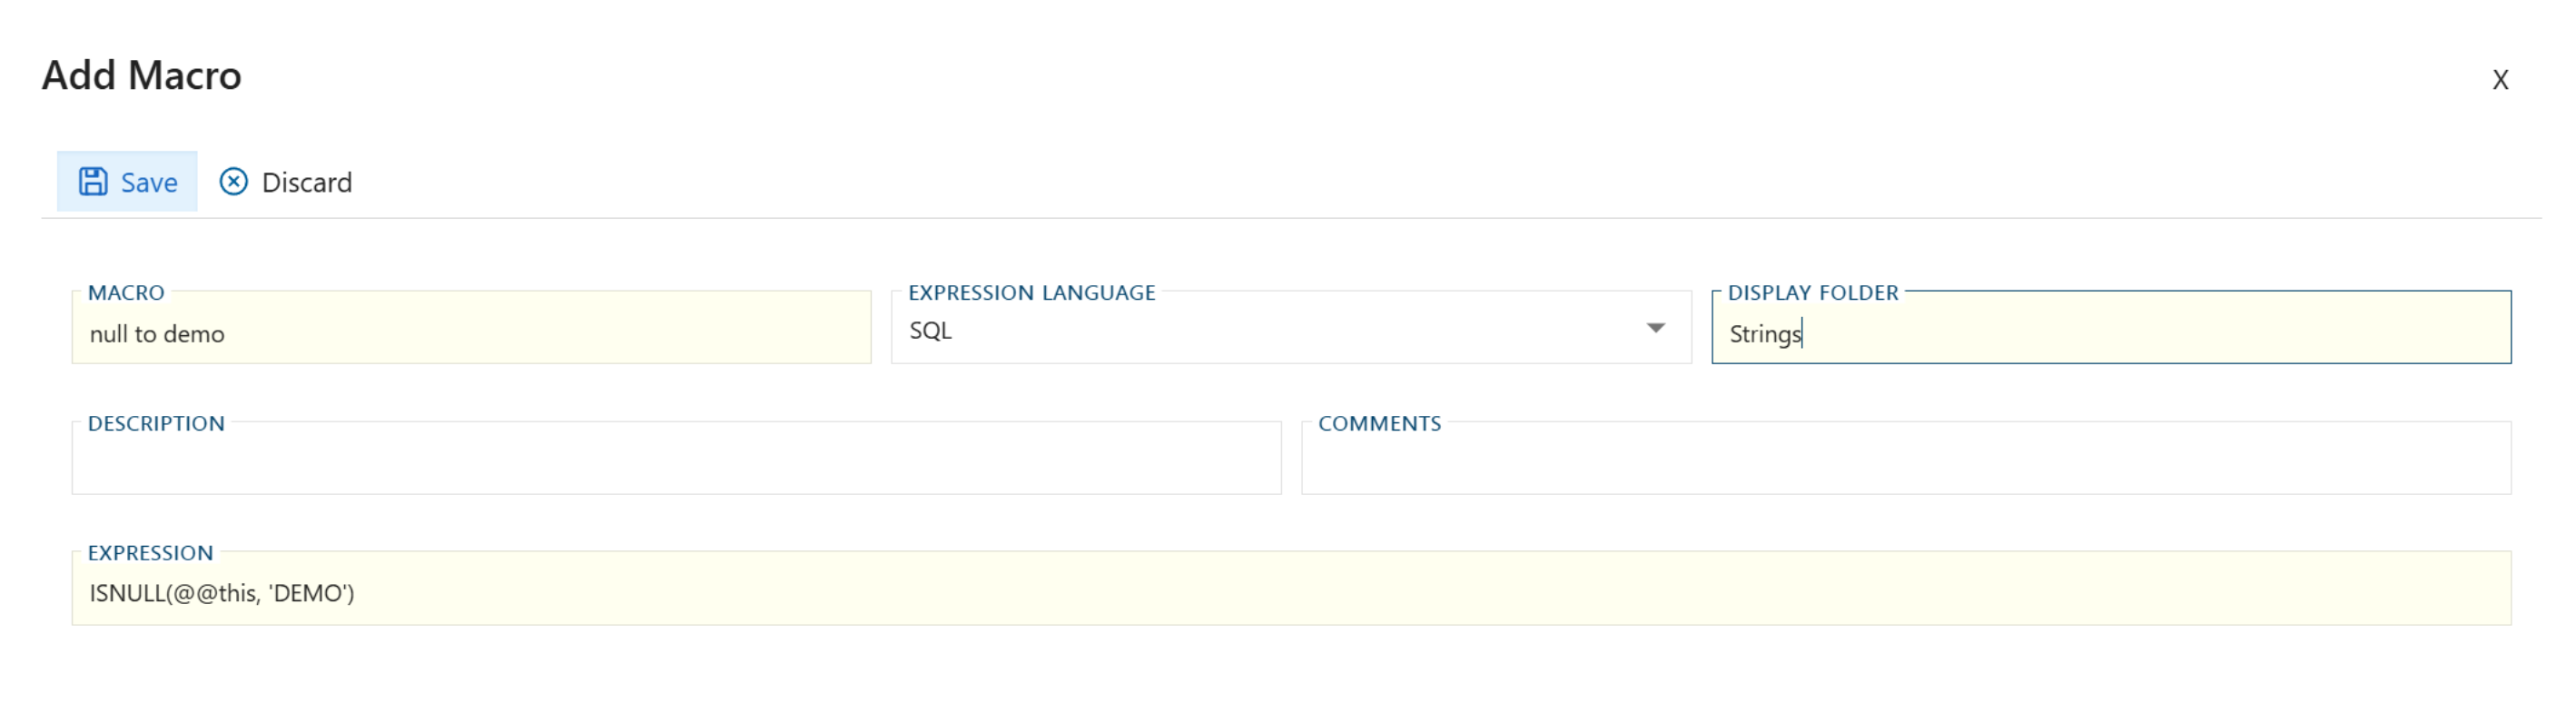Save the new macro
Image resolution: width=2576 pixels, height=703 pixels.
point(127,181)
